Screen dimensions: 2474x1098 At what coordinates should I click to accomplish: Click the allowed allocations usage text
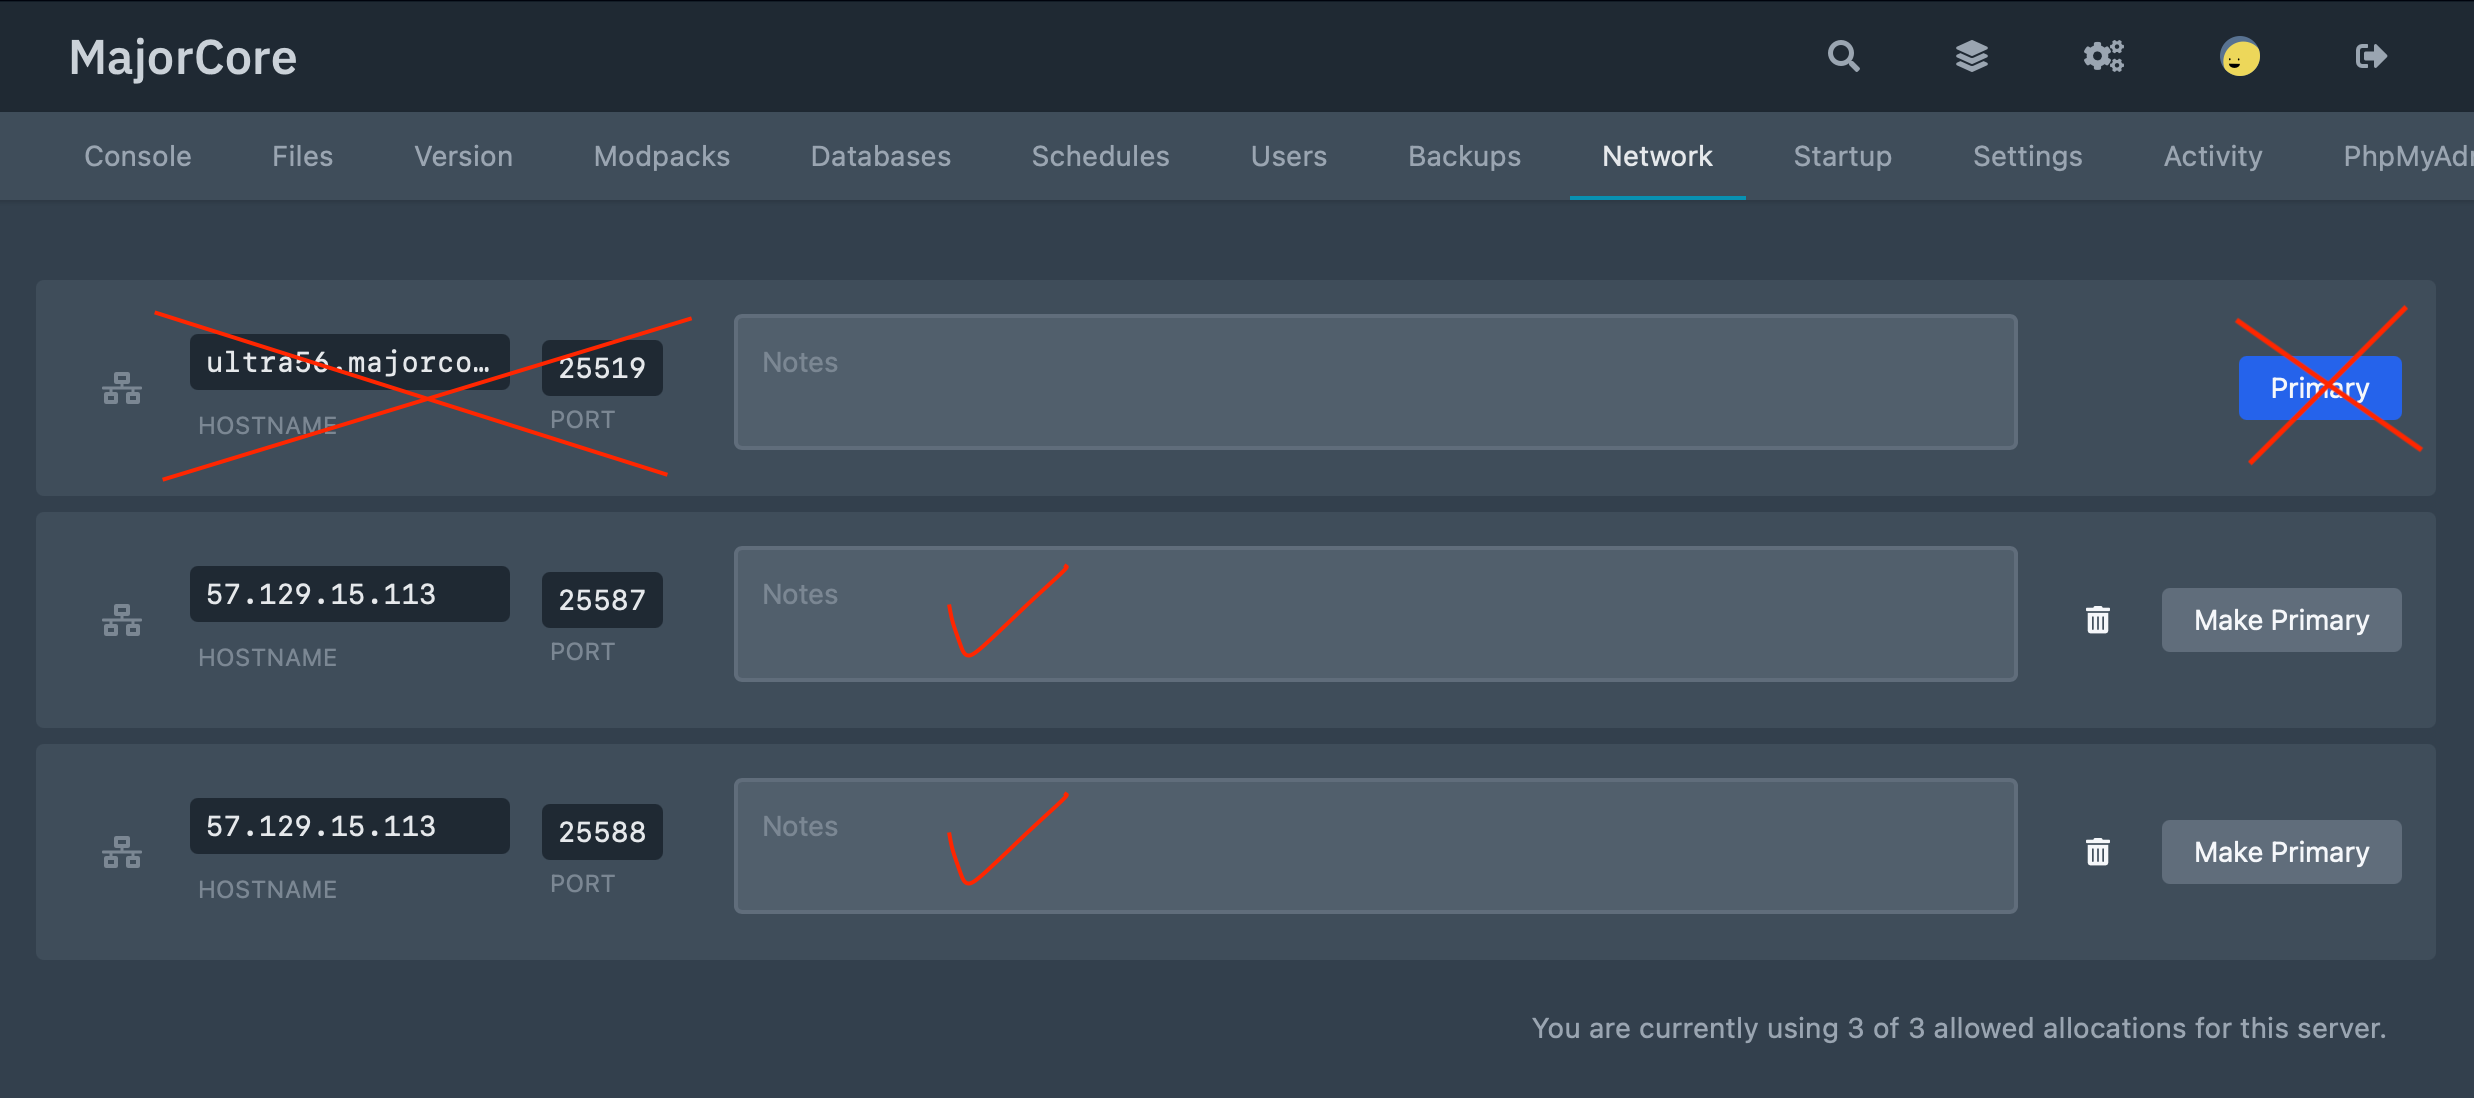pos(1958,1028)
